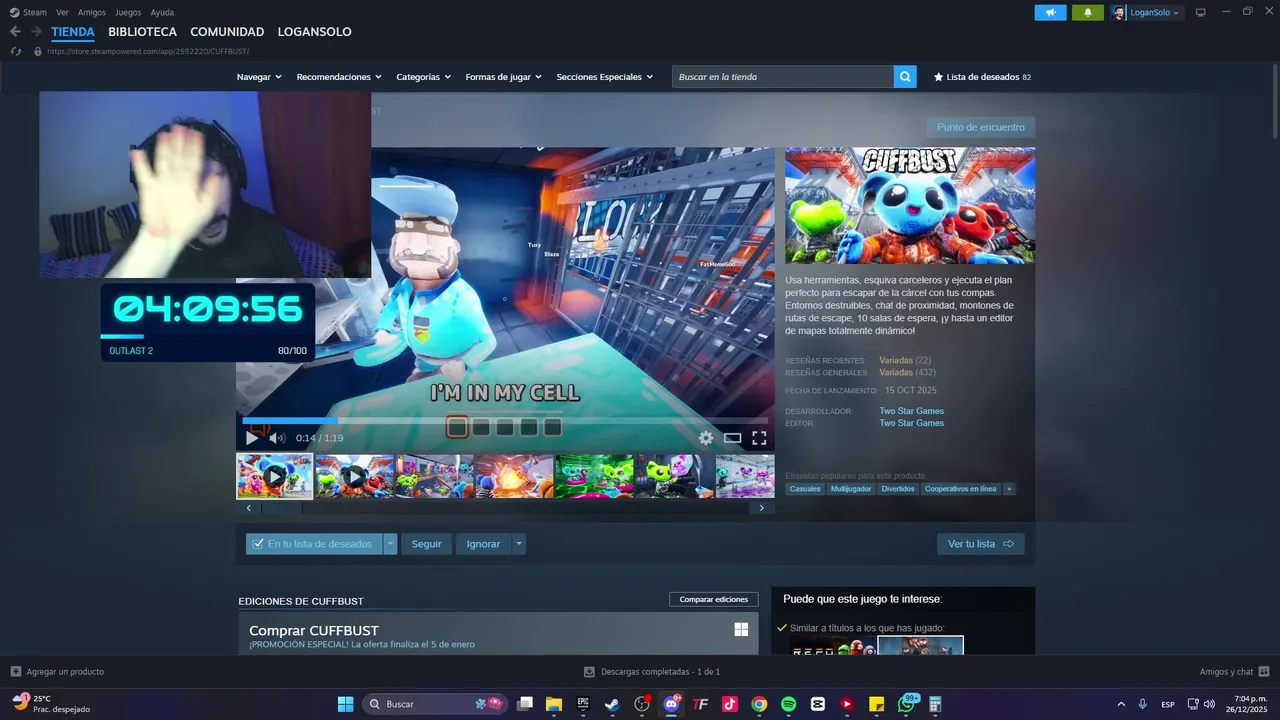Select the first trailer thumbnail
Viewport: 1280px width, 720px height.
point(275,476)
